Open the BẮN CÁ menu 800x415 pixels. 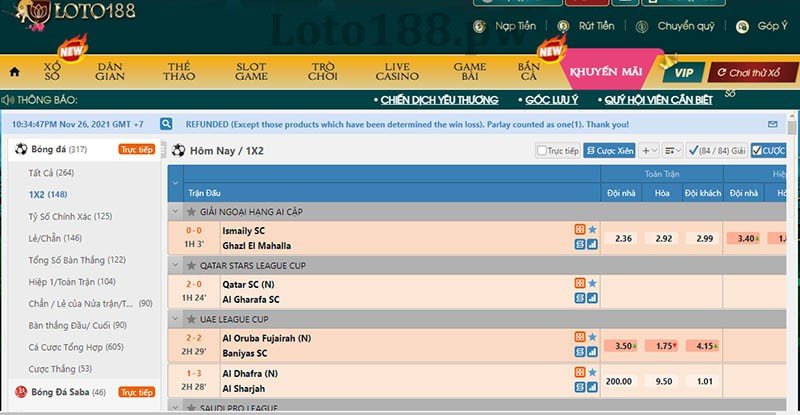pyautogui.click(x=529, y=71)
